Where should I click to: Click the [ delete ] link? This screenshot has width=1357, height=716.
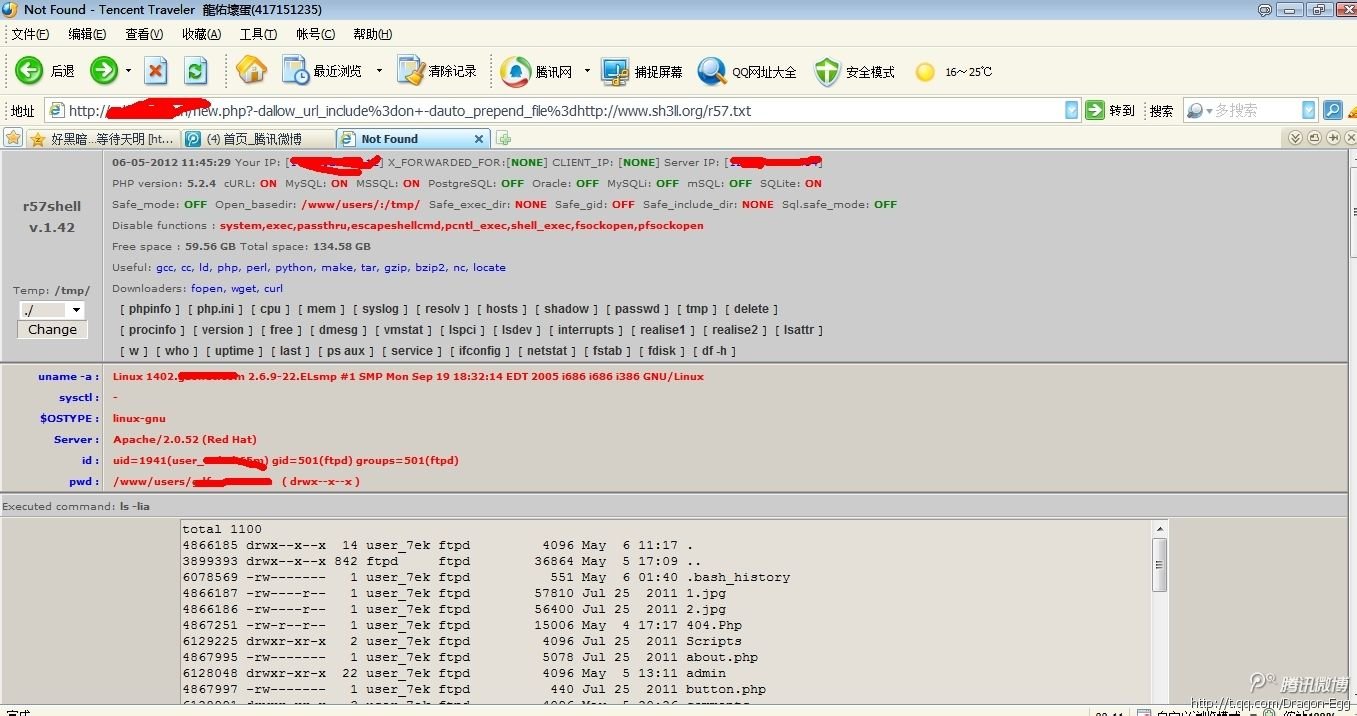pyautogui.click(x=751, y=309)
